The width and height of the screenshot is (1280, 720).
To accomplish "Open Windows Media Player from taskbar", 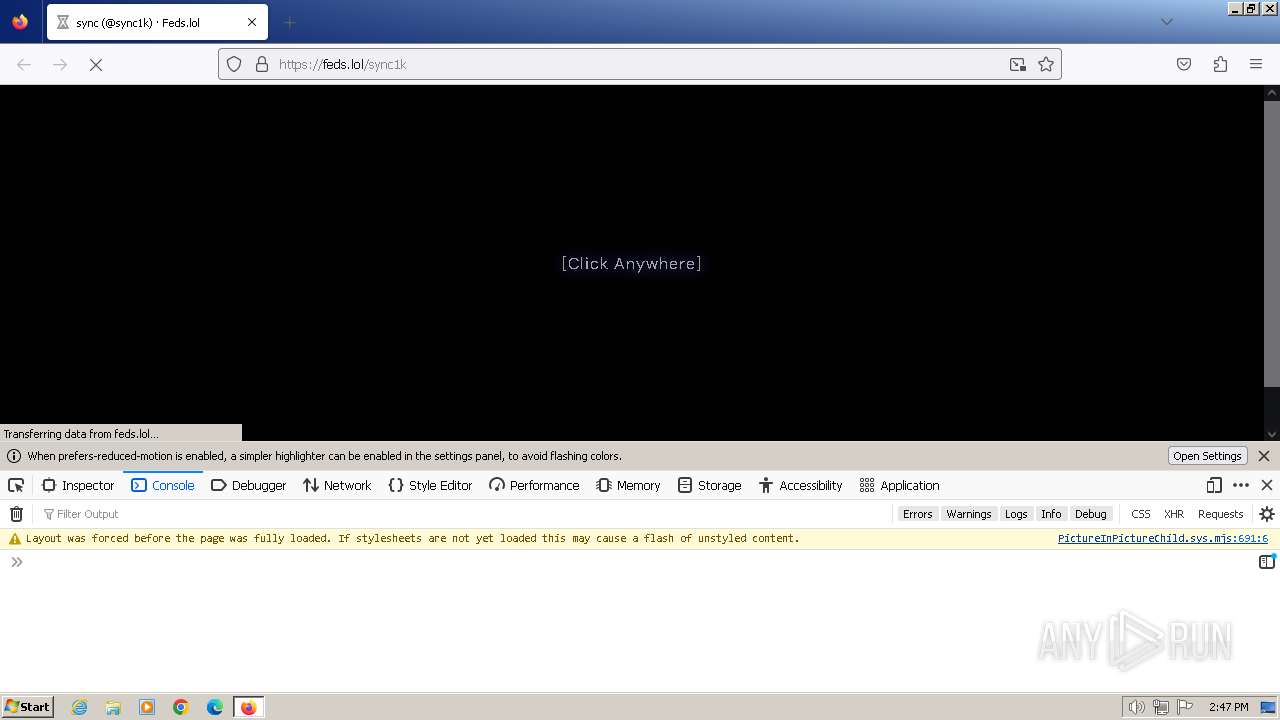I will coord(147,707).
